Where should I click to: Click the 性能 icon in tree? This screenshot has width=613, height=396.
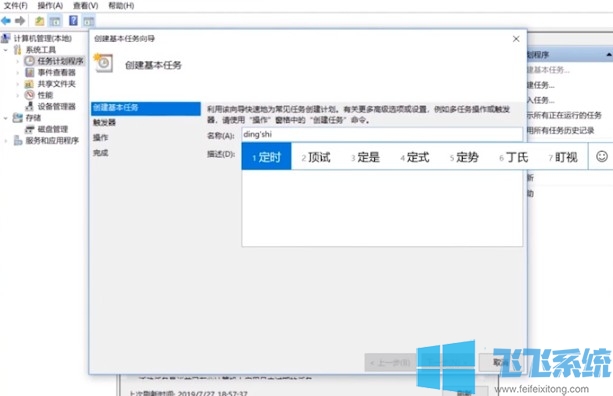point(30,95)
